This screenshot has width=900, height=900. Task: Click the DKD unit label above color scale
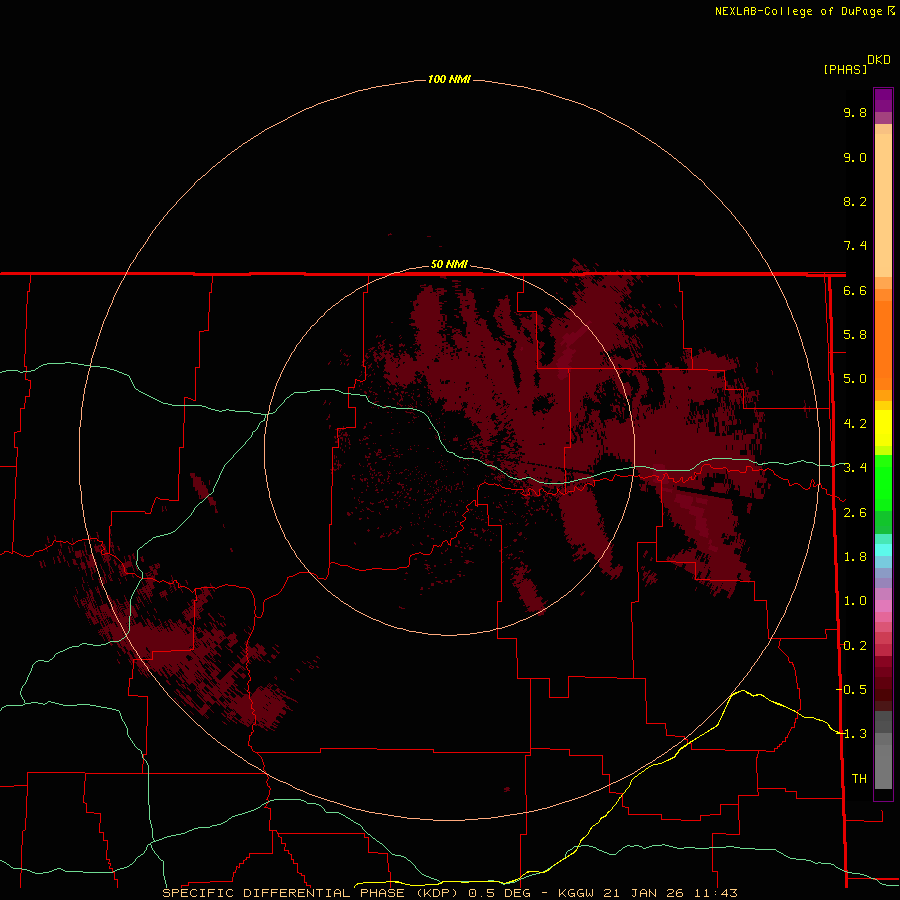(879, 59)
